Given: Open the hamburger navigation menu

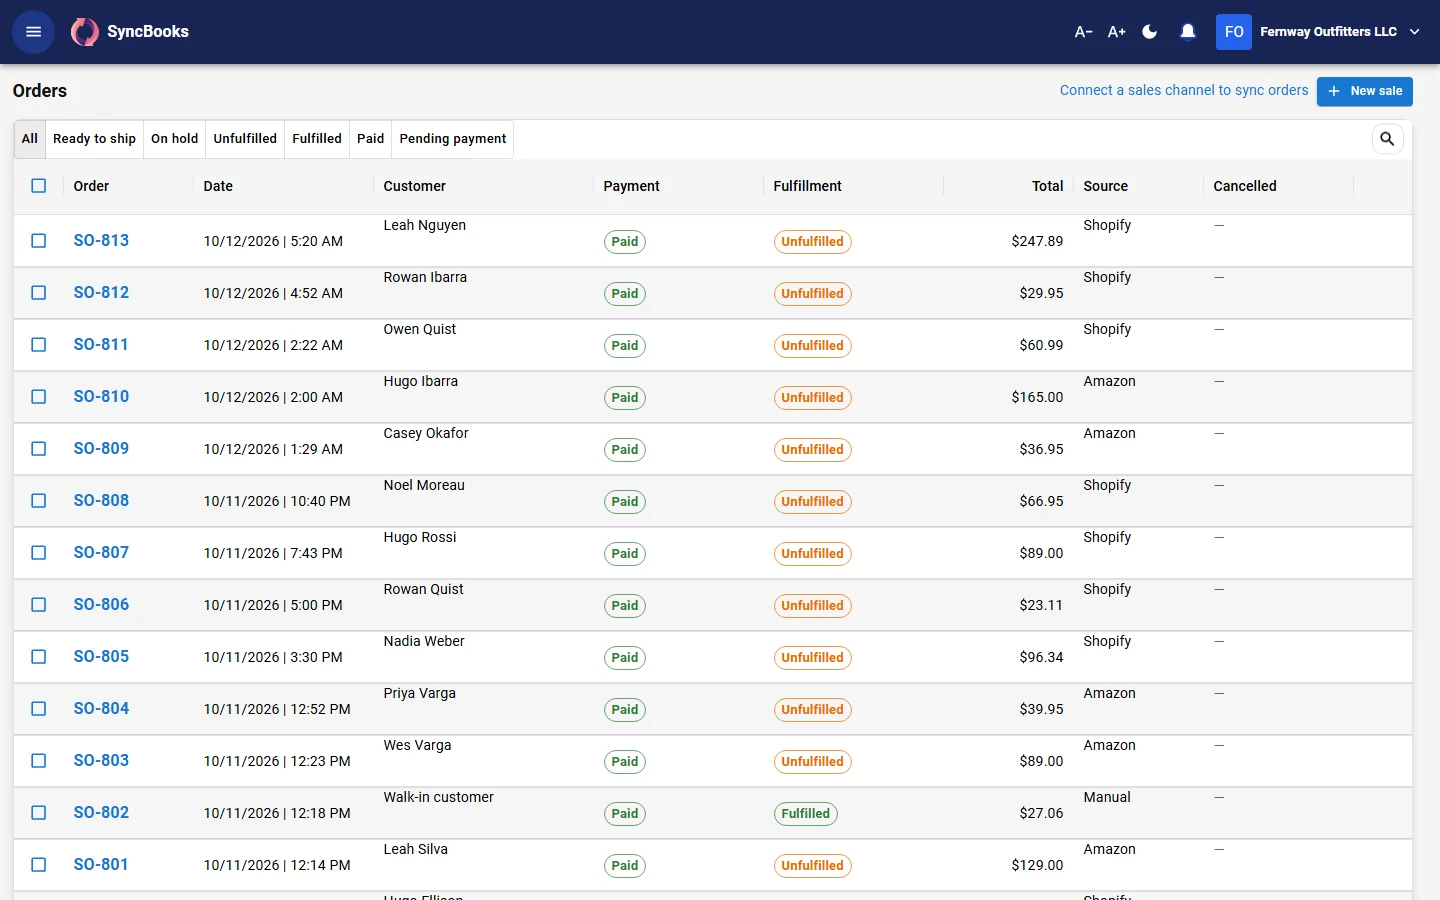Looking at the screenshot, I should coord(33,32).
